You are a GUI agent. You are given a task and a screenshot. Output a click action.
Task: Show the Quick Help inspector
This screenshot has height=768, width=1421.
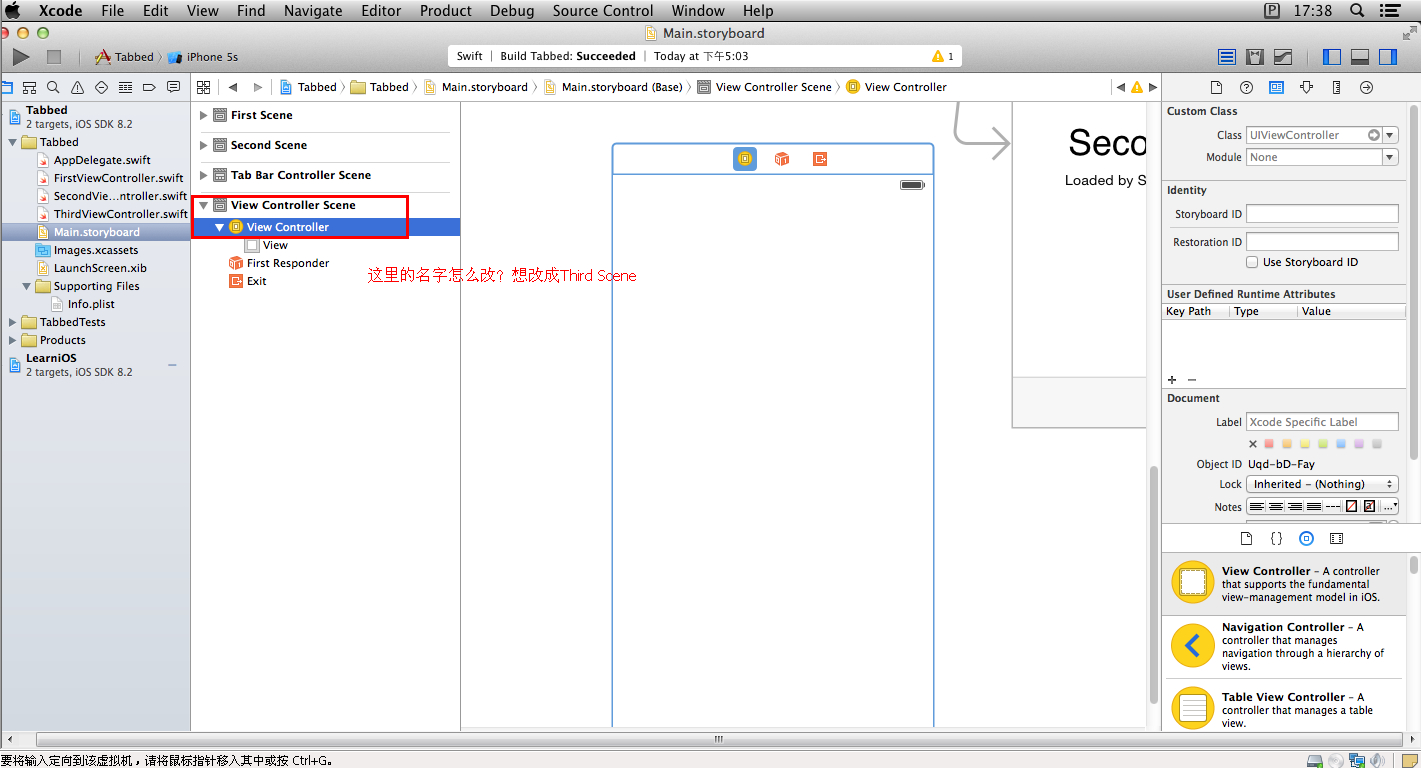point(1246,87)
